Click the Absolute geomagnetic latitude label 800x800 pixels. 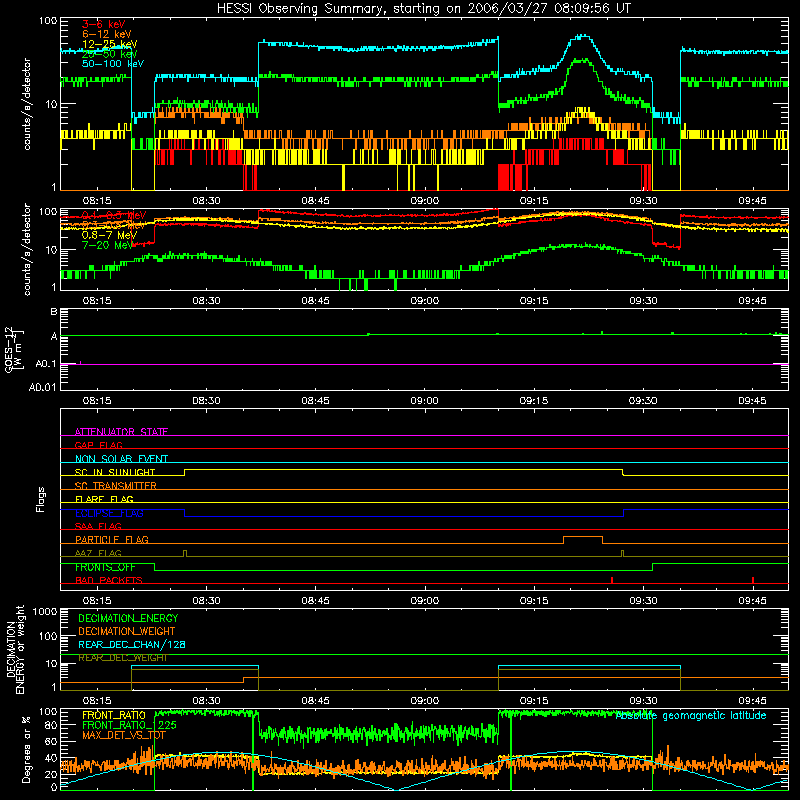click(x=691, y=715)
